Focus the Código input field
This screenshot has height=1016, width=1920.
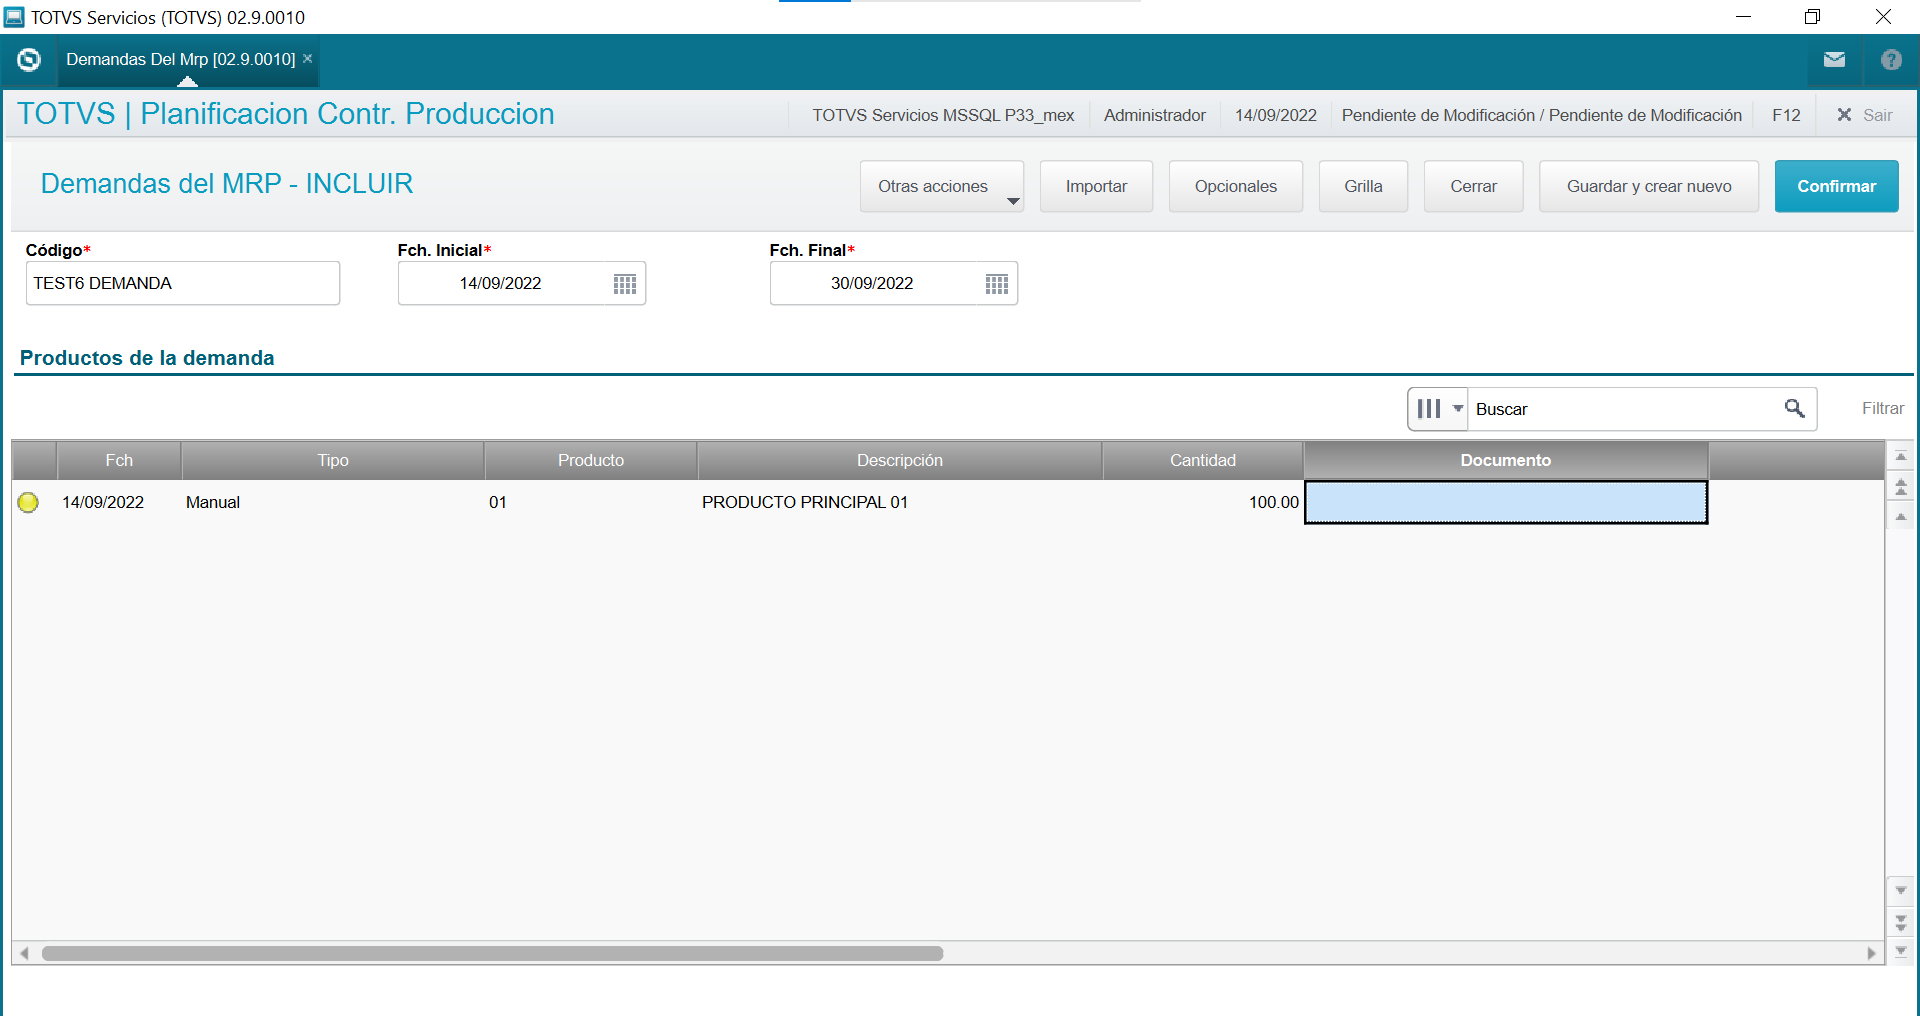pos(183,283)
